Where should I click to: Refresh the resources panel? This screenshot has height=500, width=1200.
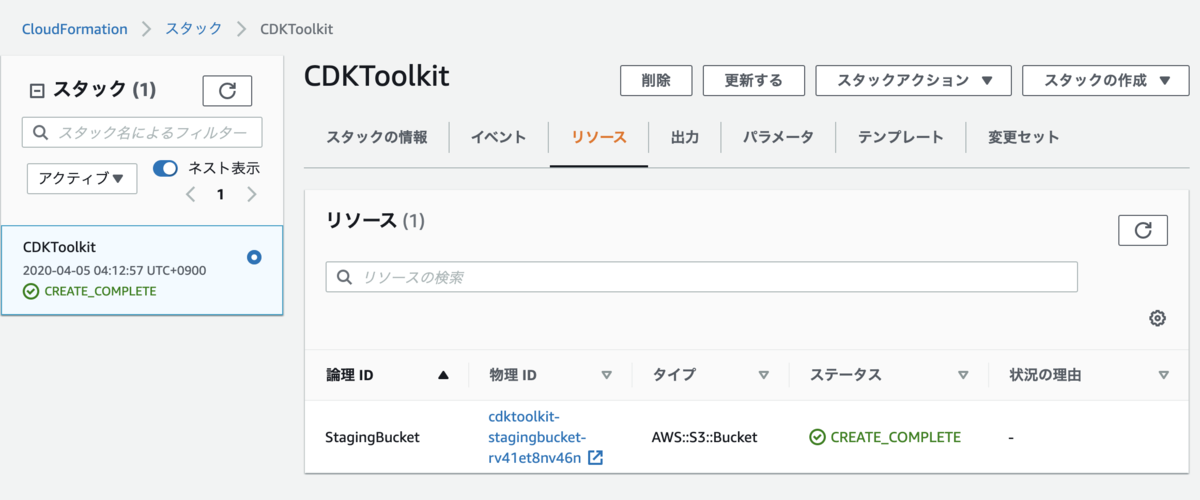(1143, 230)
